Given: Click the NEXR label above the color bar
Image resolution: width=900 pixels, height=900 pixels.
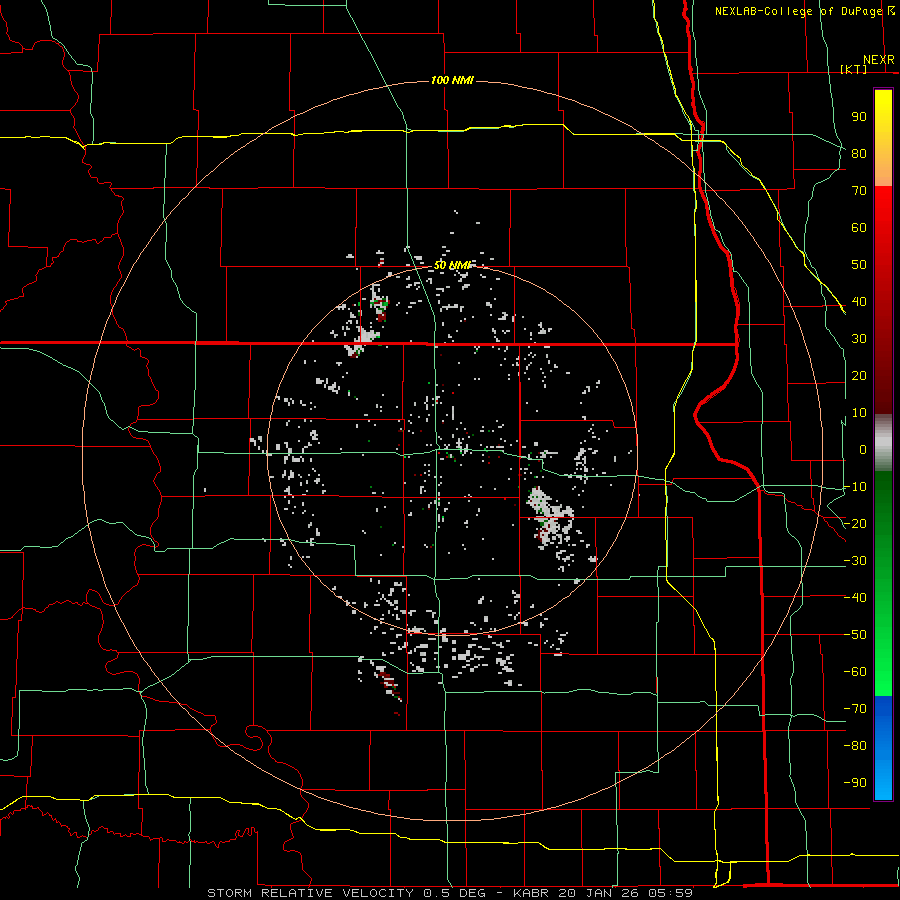Looking at the screenshot, I should pos(879,60).
